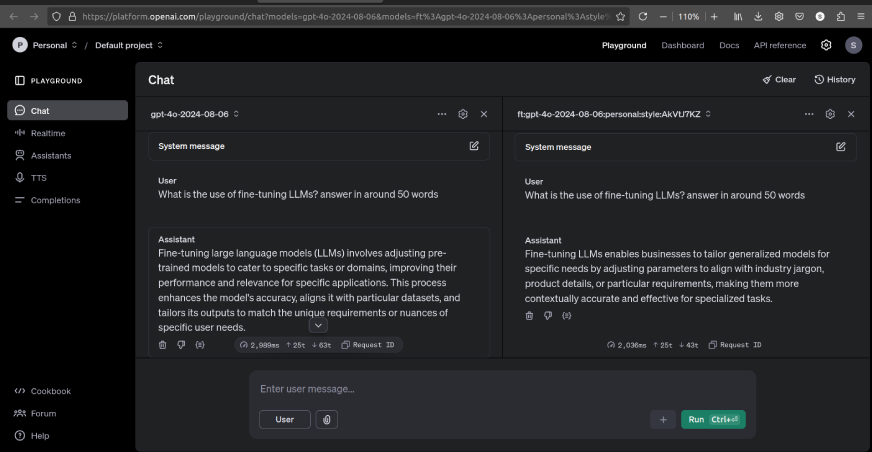Open the browser downloads panel
This screenshot has width=872, height=452.
click(758, 17)
